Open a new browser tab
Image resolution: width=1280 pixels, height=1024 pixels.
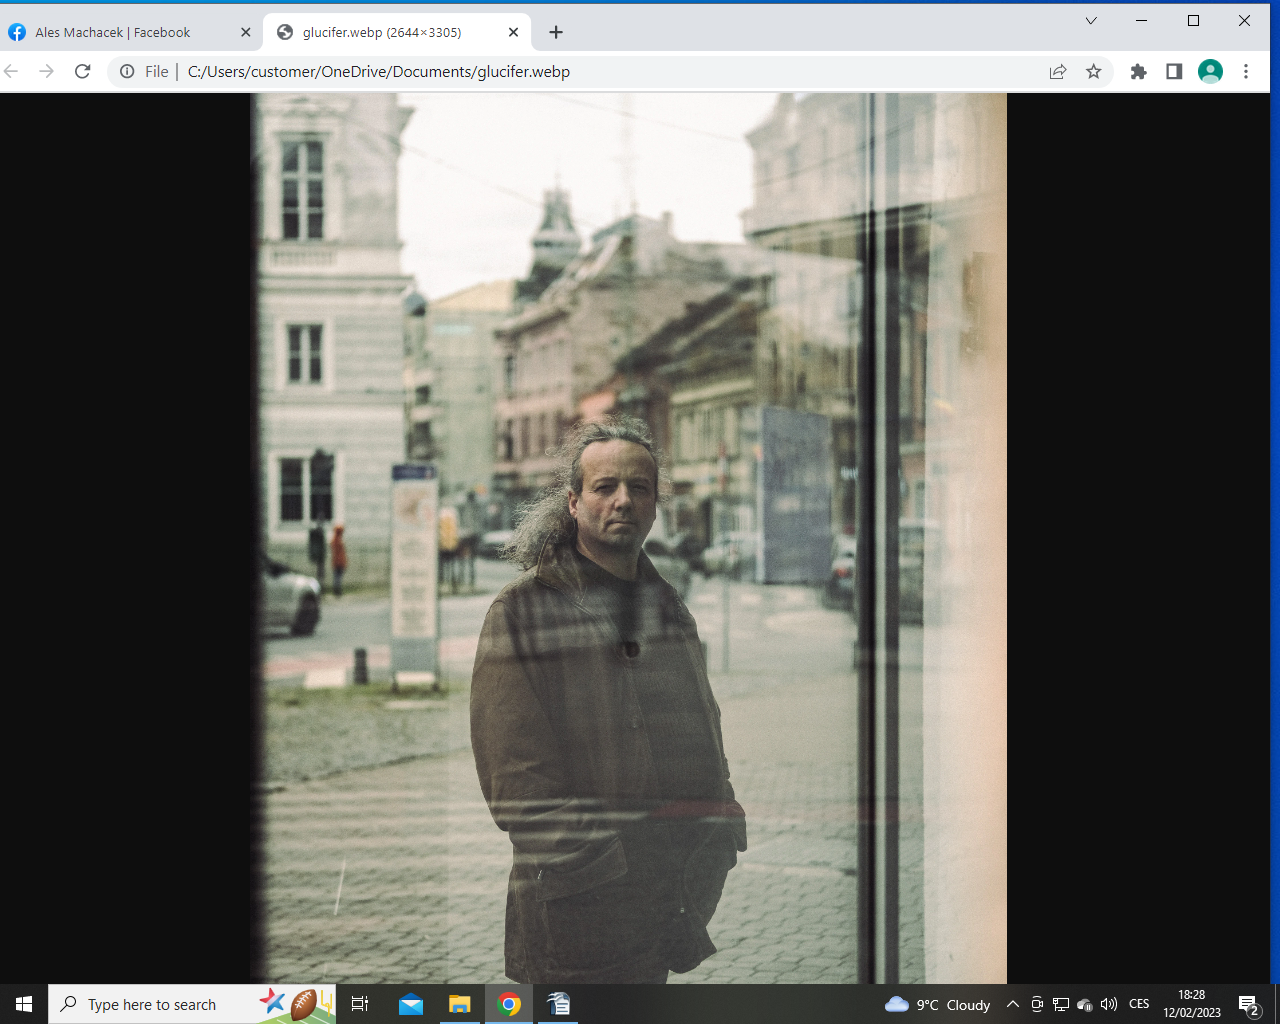click(556, 32)
